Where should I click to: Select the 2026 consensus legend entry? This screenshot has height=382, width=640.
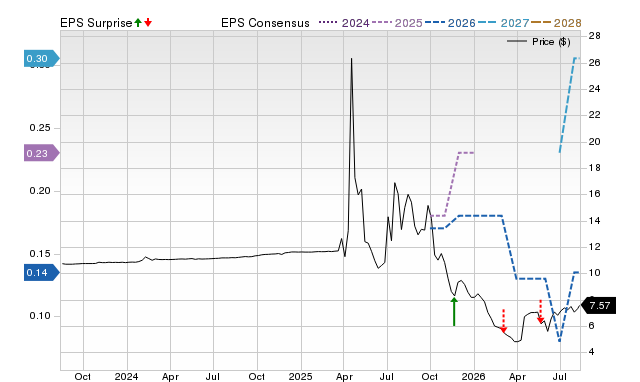pos(450,23)
